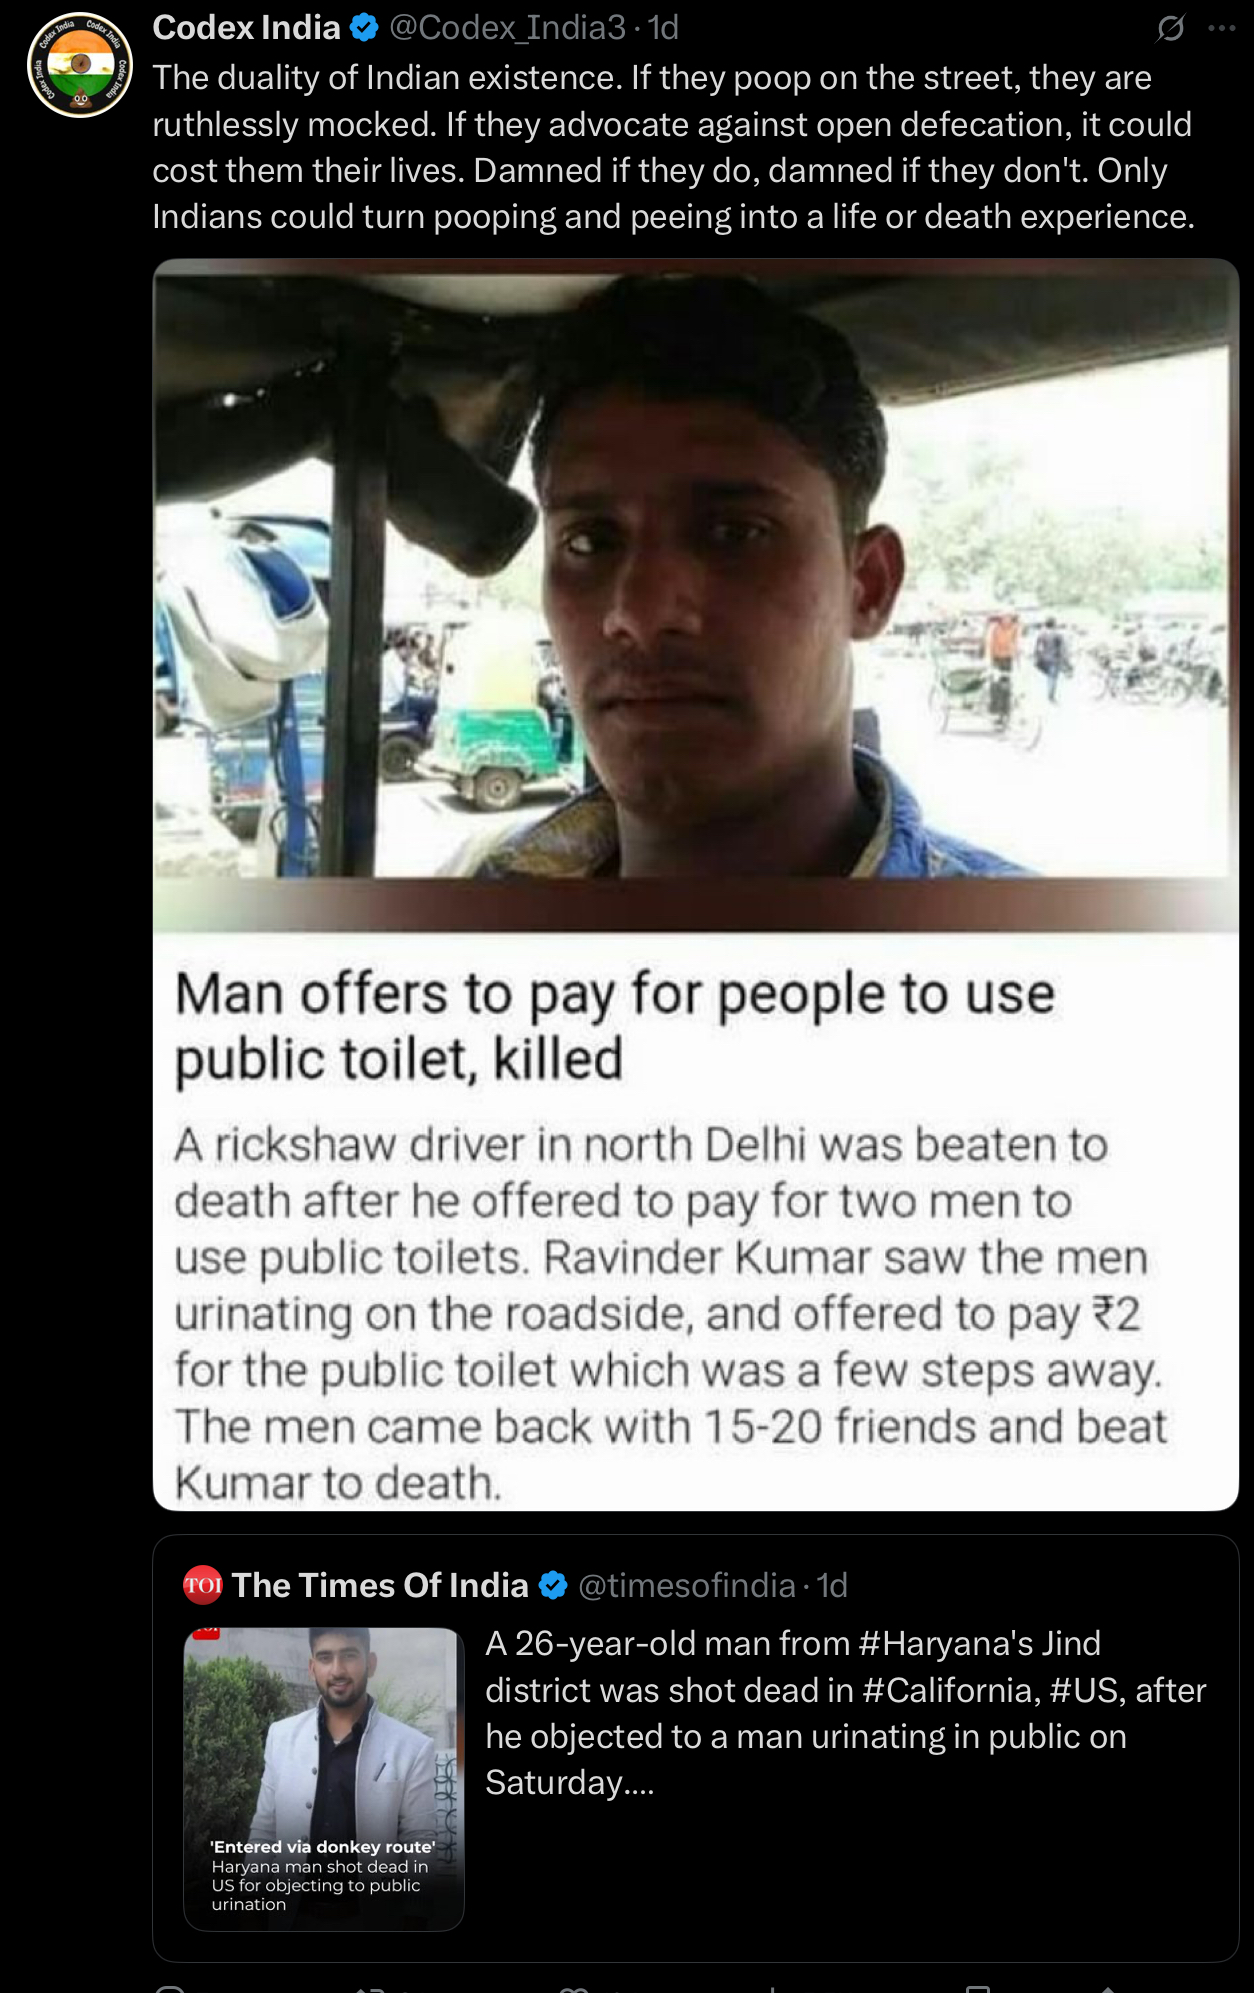Viewport: 1254px width, 1993px height.
Task: Open the three-dot More menu
Action: coord(1222,28)
